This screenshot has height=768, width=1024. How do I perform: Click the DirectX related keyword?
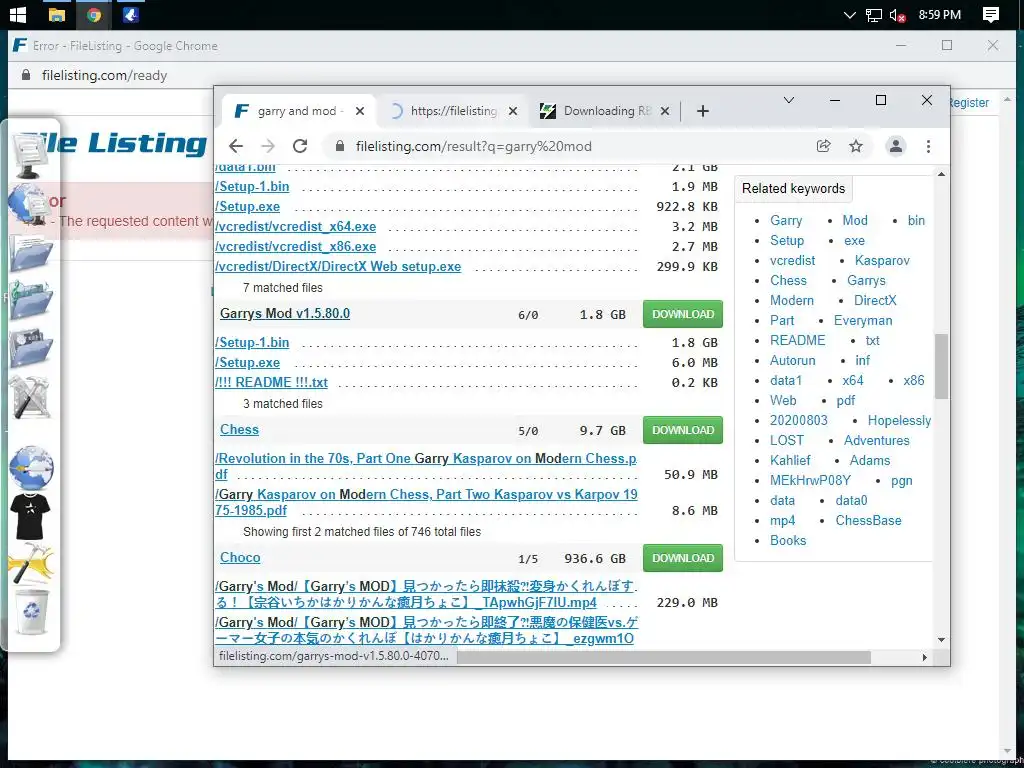pyautogui.click(x=875, y=300)
